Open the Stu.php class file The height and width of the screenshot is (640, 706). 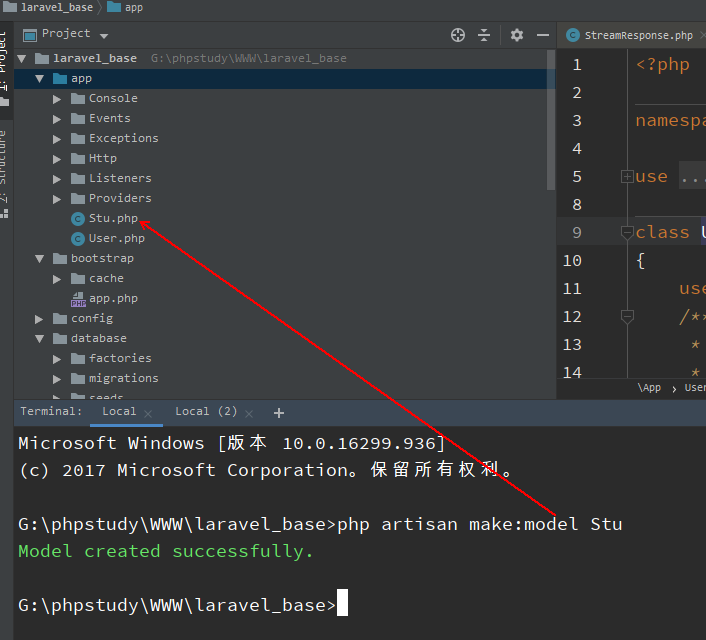[112, 218]
